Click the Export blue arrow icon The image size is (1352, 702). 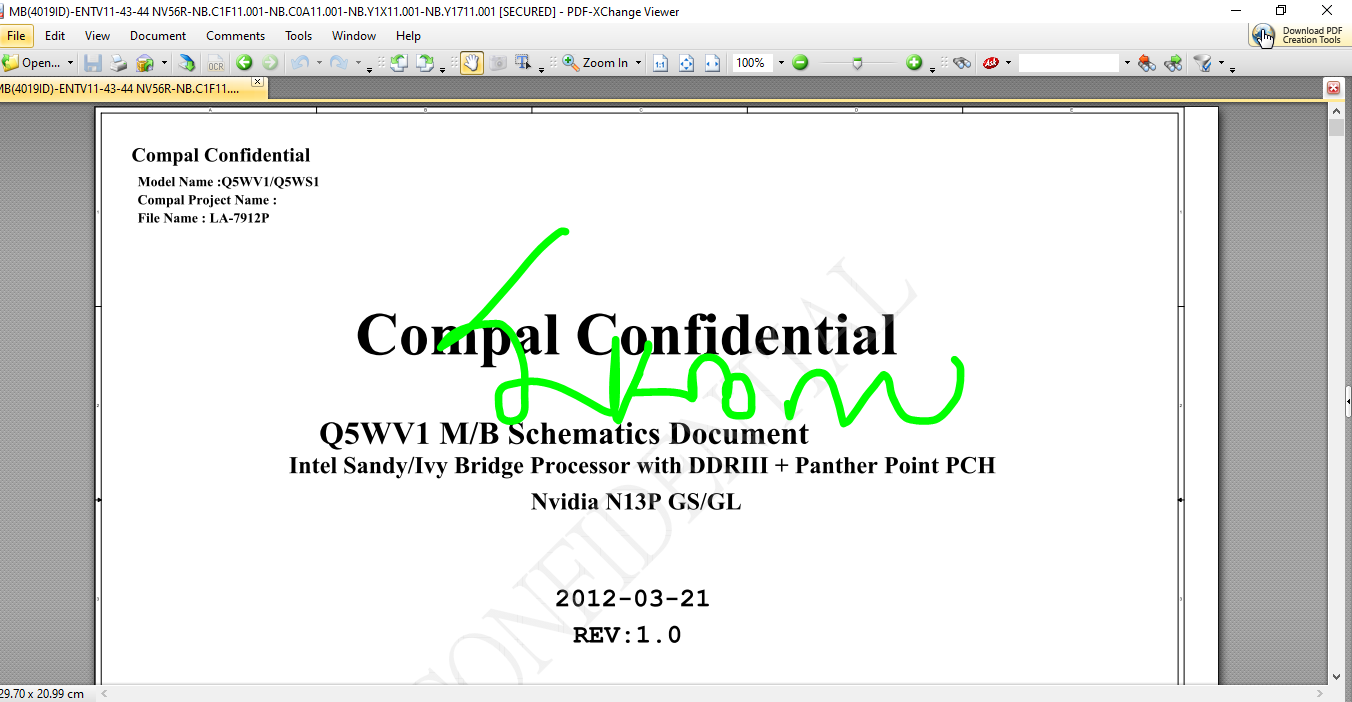(x=187, y=63)
